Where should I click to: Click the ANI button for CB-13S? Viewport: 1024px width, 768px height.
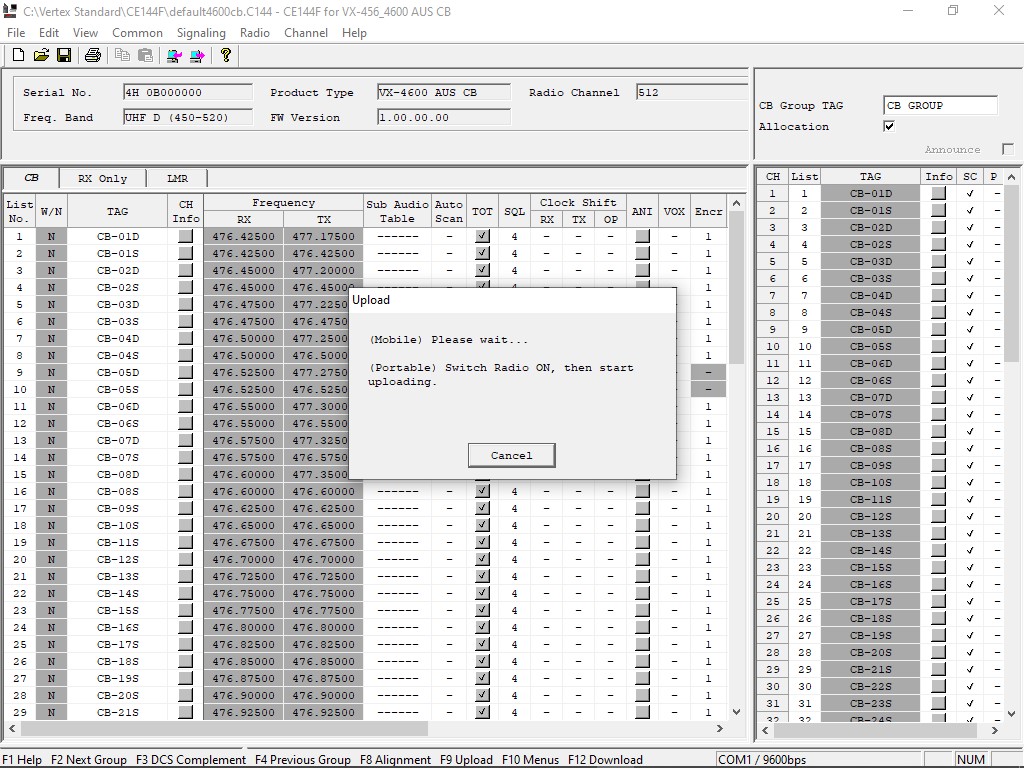[642, 576]
